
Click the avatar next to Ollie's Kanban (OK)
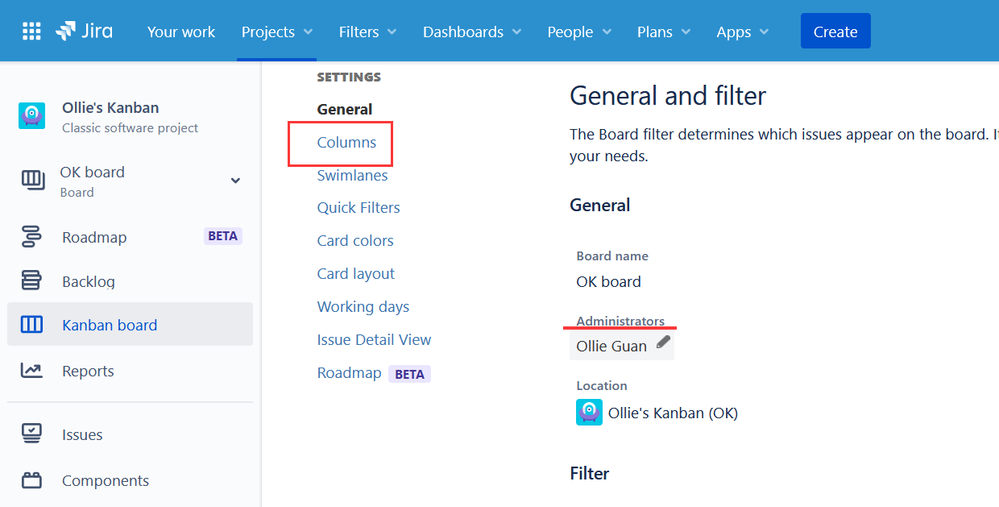point(589,412)
